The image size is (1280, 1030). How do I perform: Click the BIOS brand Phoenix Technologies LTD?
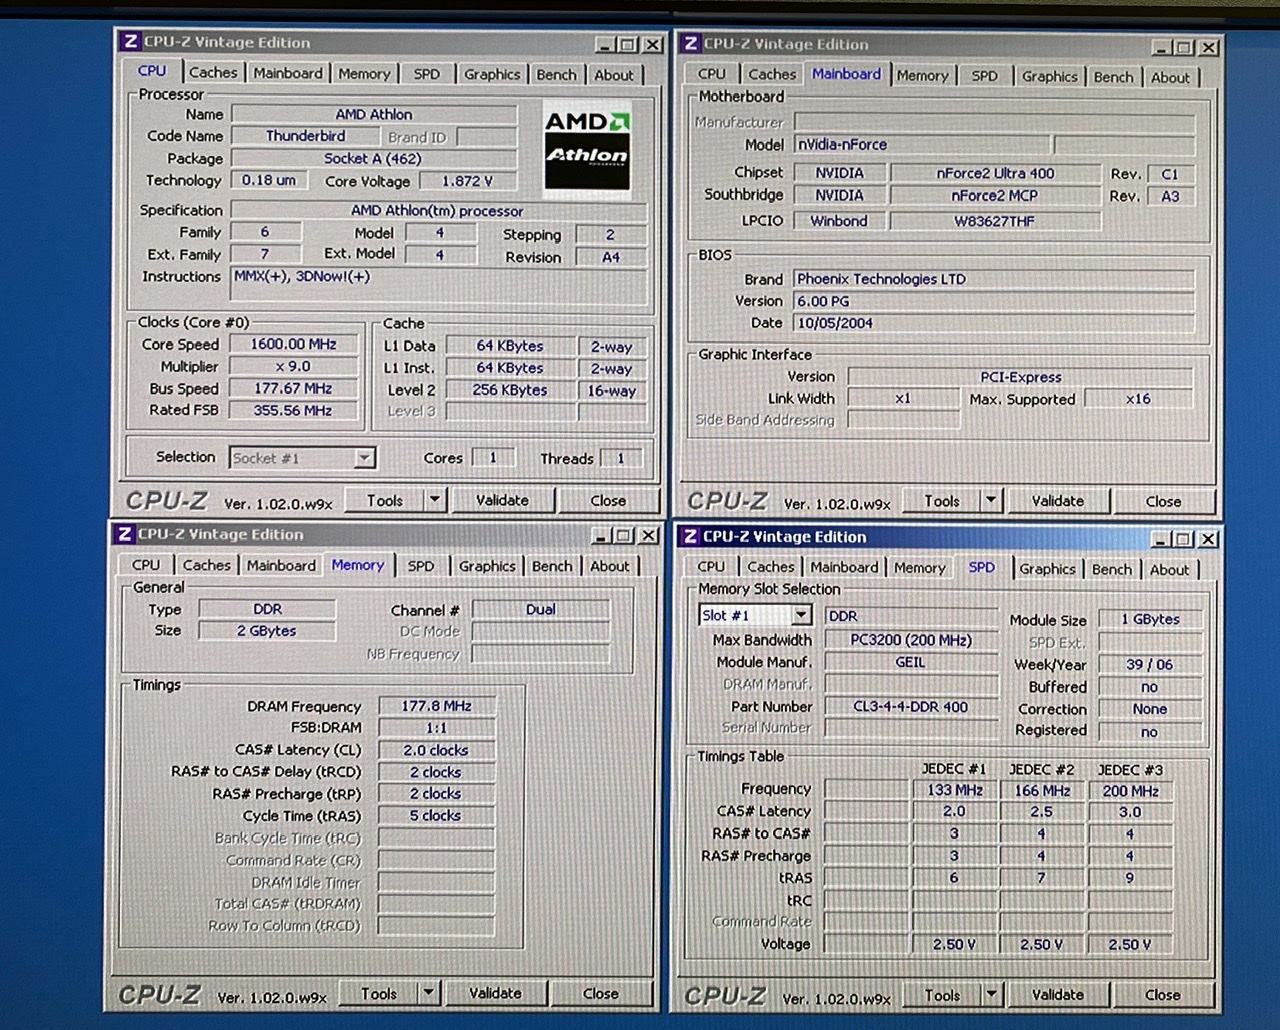click(994, 279)
